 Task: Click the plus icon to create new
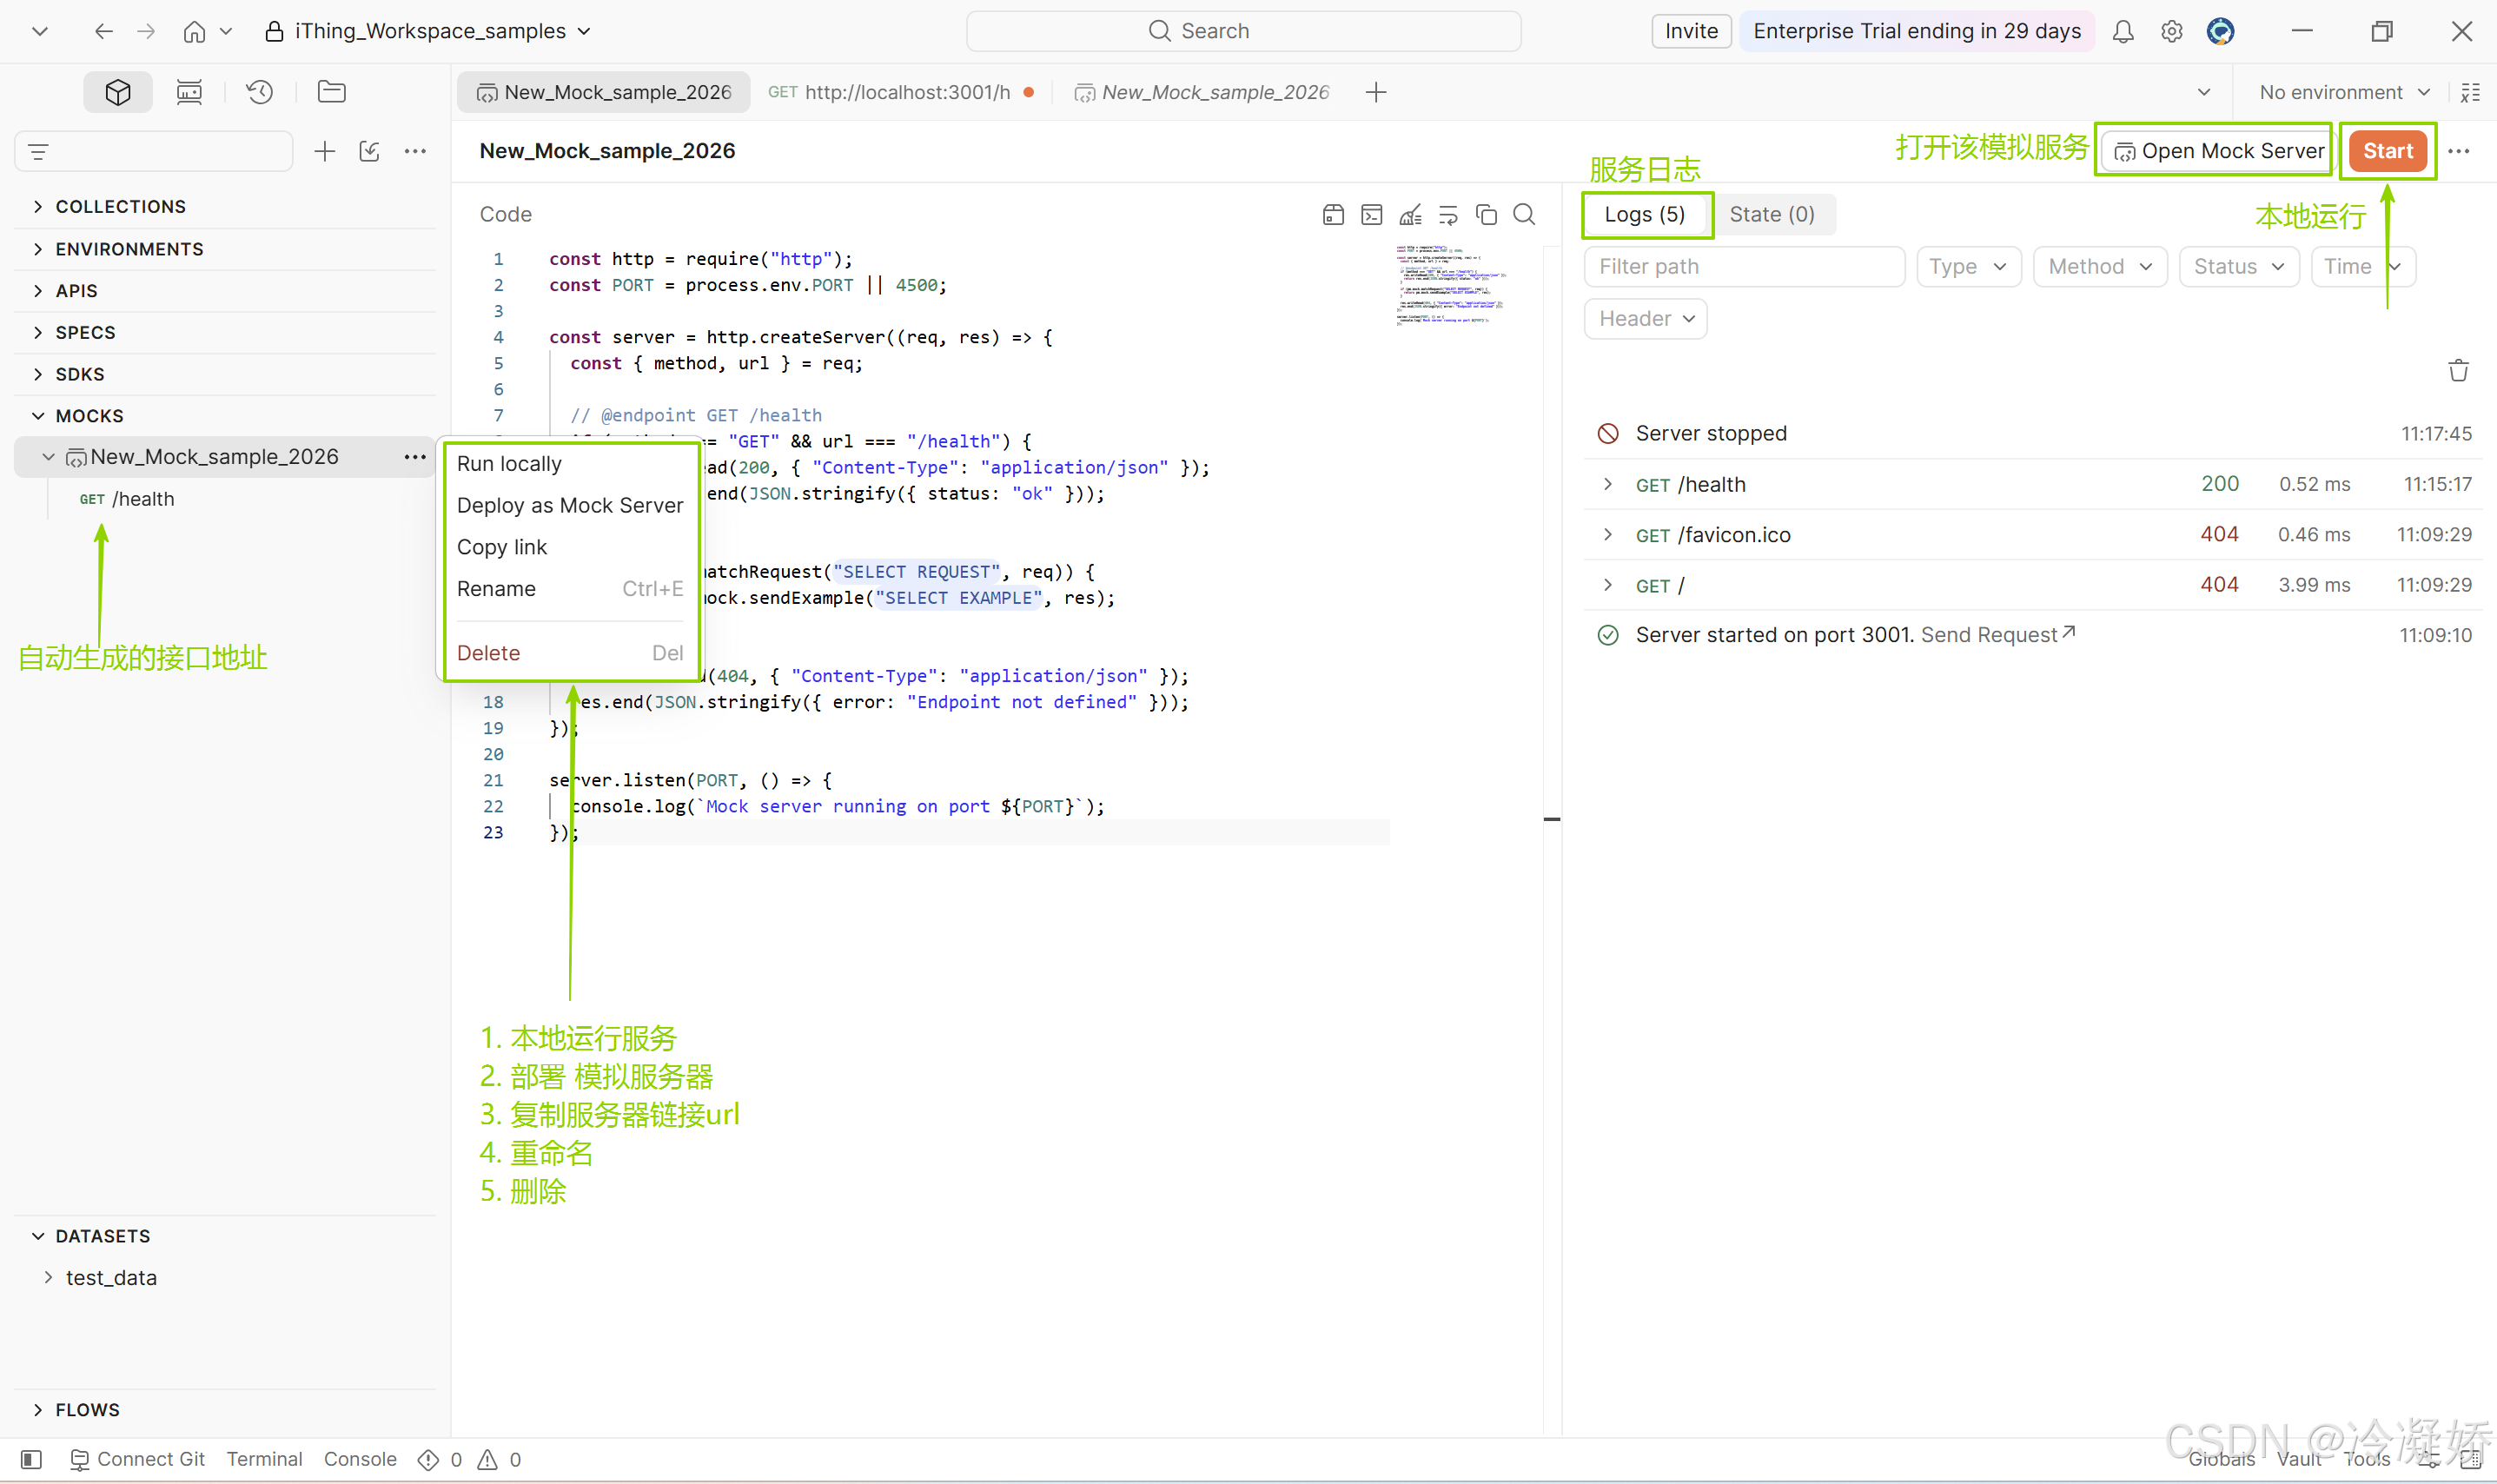click(324, 152)
